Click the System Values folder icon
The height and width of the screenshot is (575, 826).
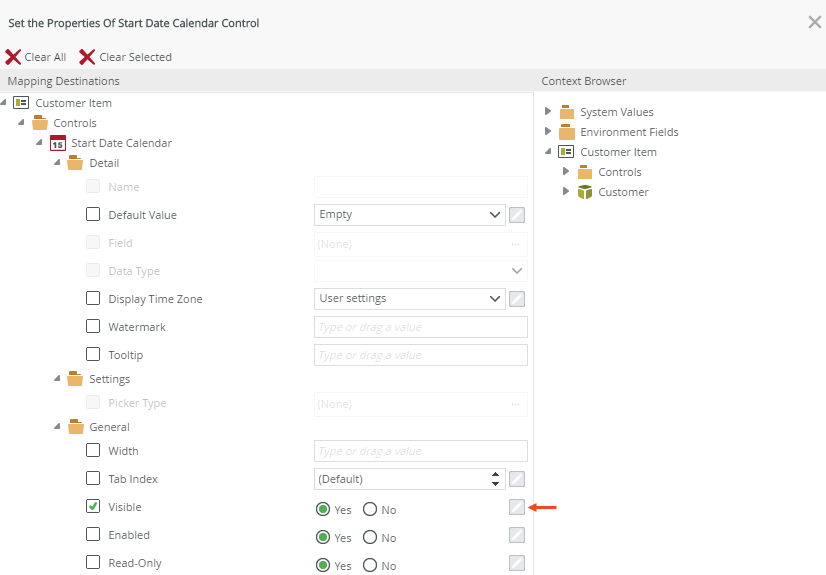(x=567, y=112)
